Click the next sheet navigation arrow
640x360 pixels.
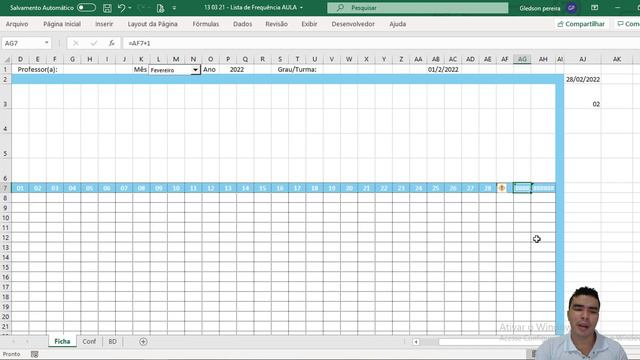click(x=27, y=342)
